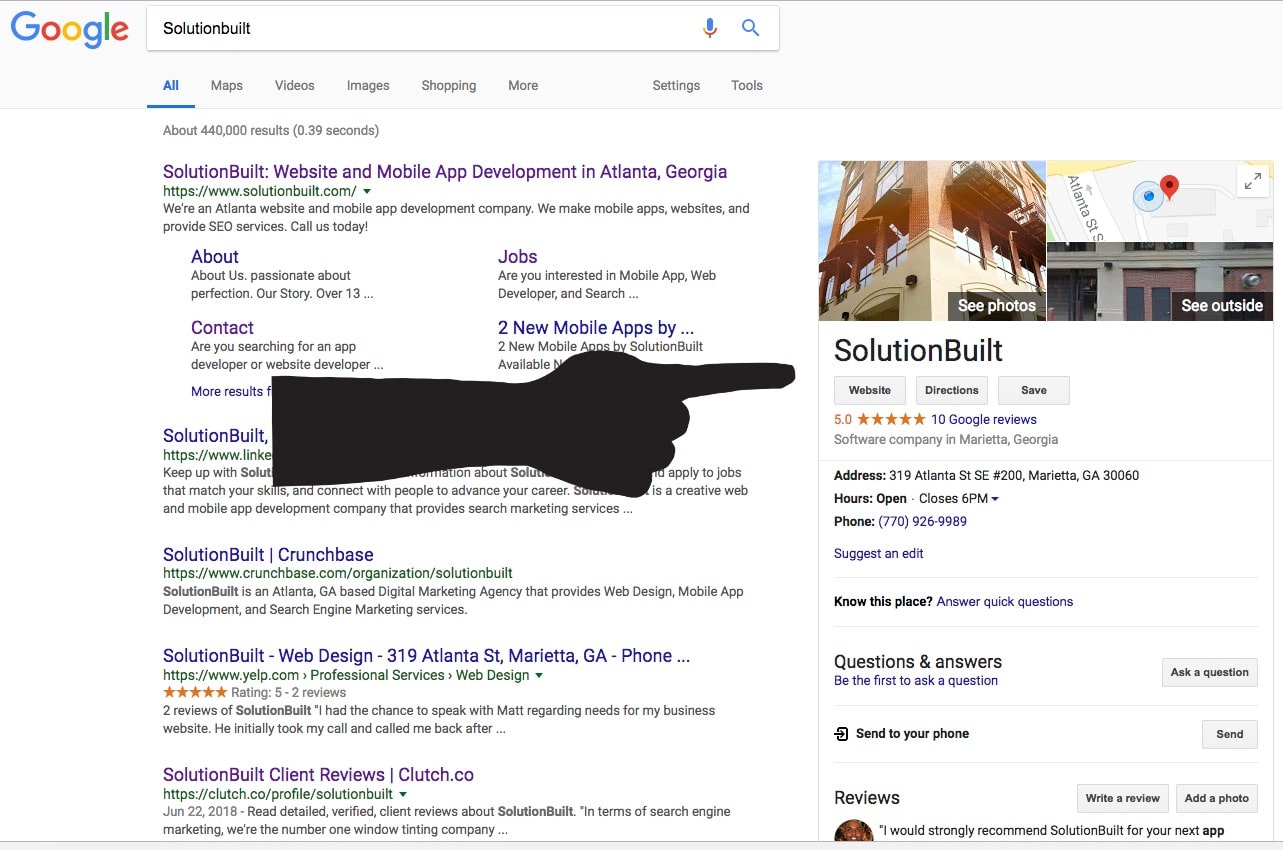Click Write a review button

(1122, 798)
